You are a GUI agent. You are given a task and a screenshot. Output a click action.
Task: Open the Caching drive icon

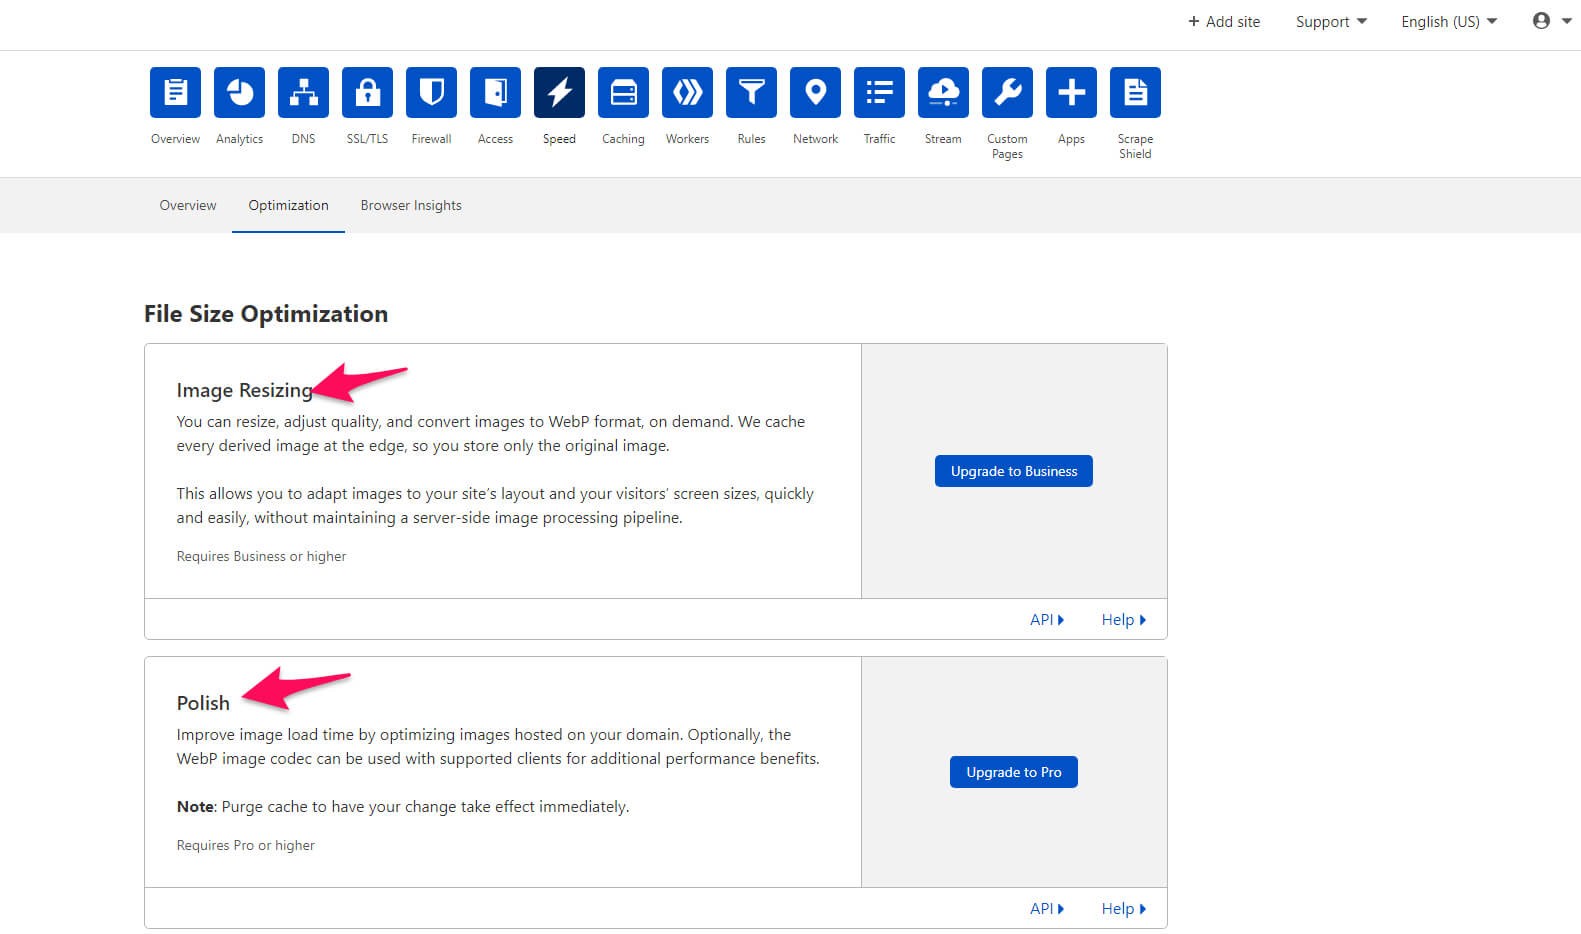click(623, 92)
